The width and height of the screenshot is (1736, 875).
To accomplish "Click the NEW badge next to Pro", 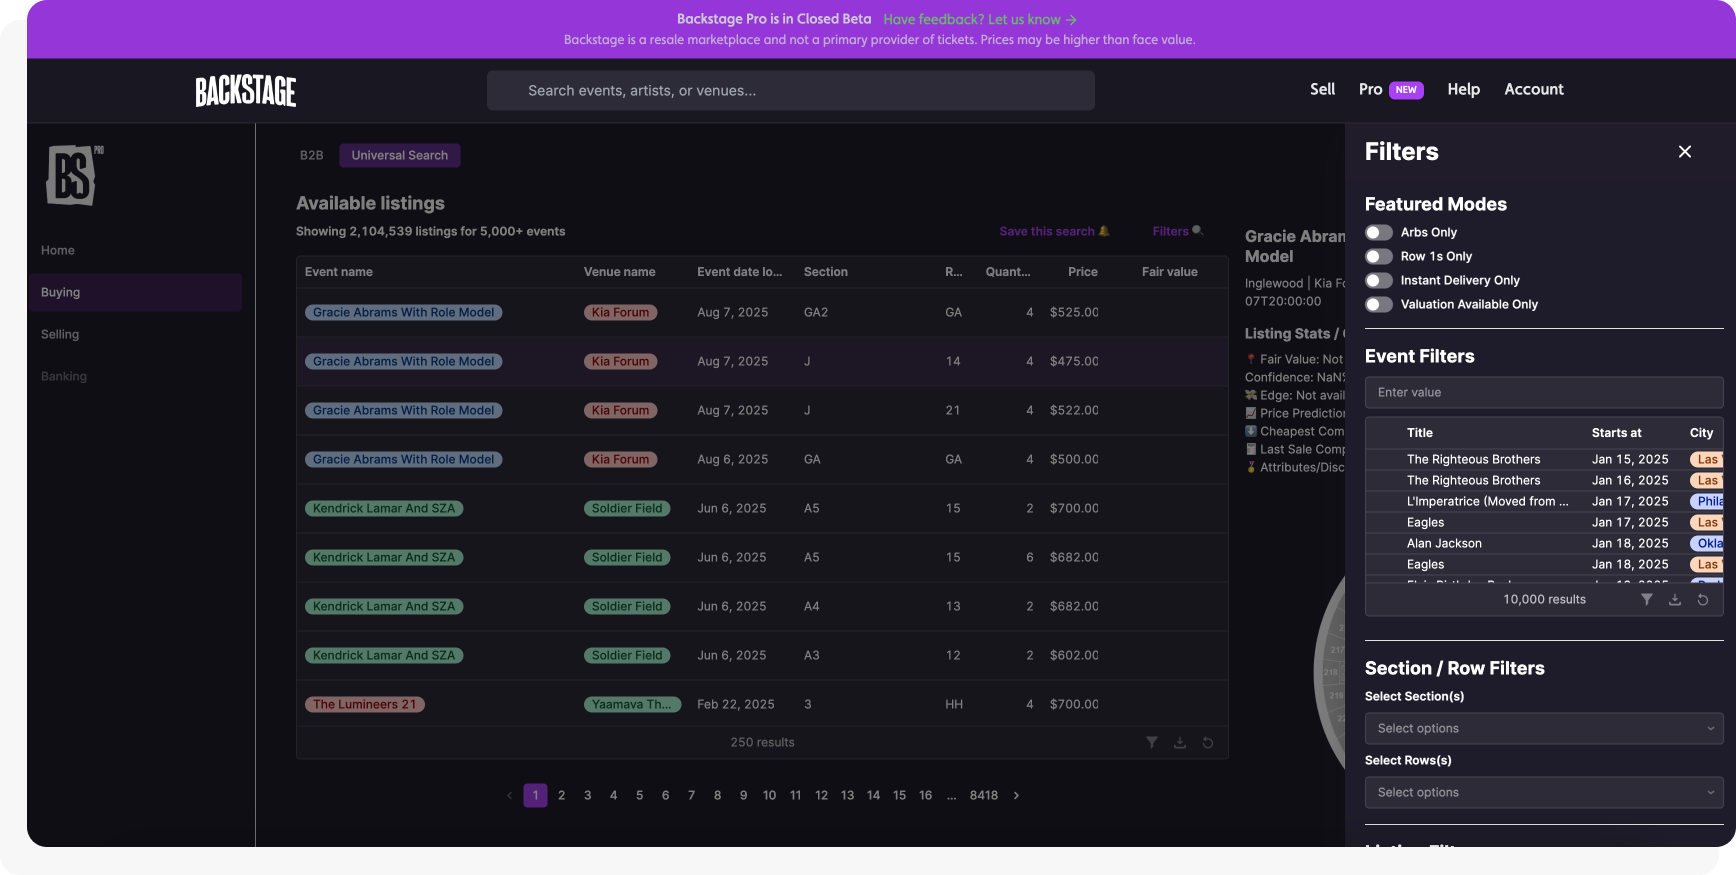I will [x=1406, y=90].
